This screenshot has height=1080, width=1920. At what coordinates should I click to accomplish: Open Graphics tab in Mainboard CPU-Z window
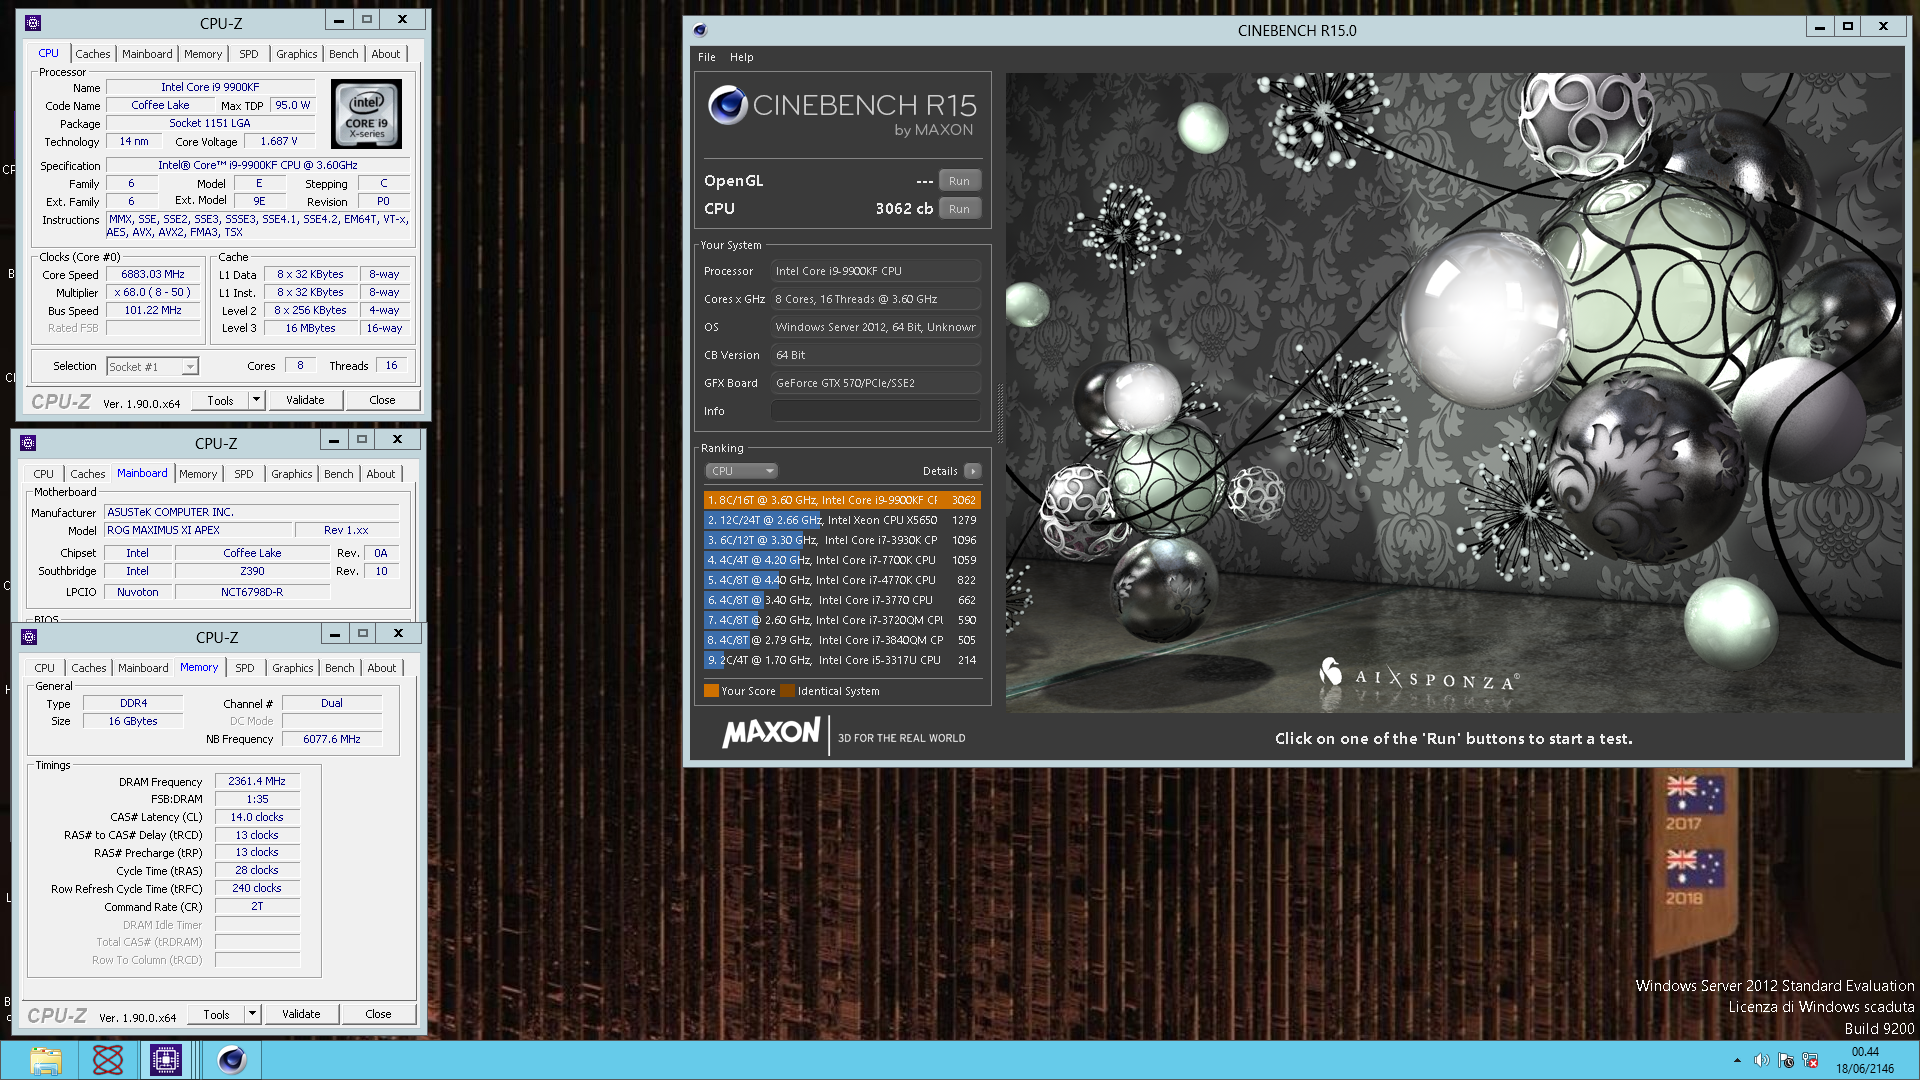point(292,474)
